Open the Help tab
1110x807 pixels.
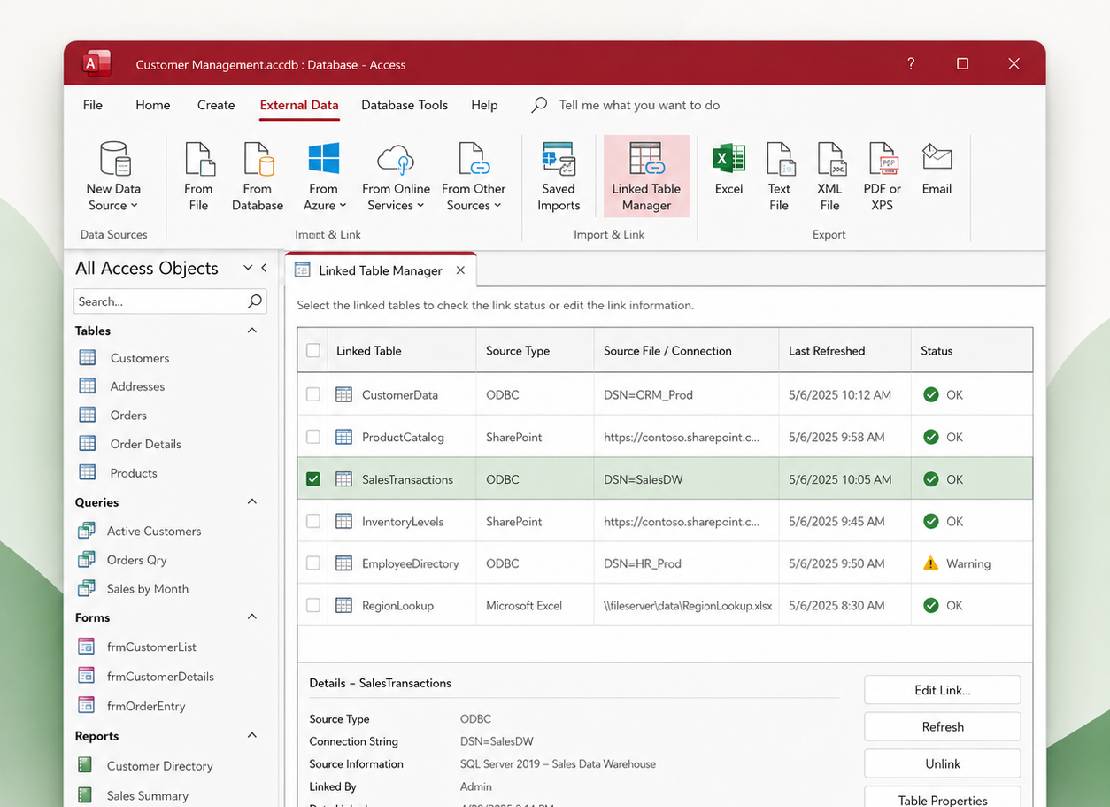tap(484, 105)
